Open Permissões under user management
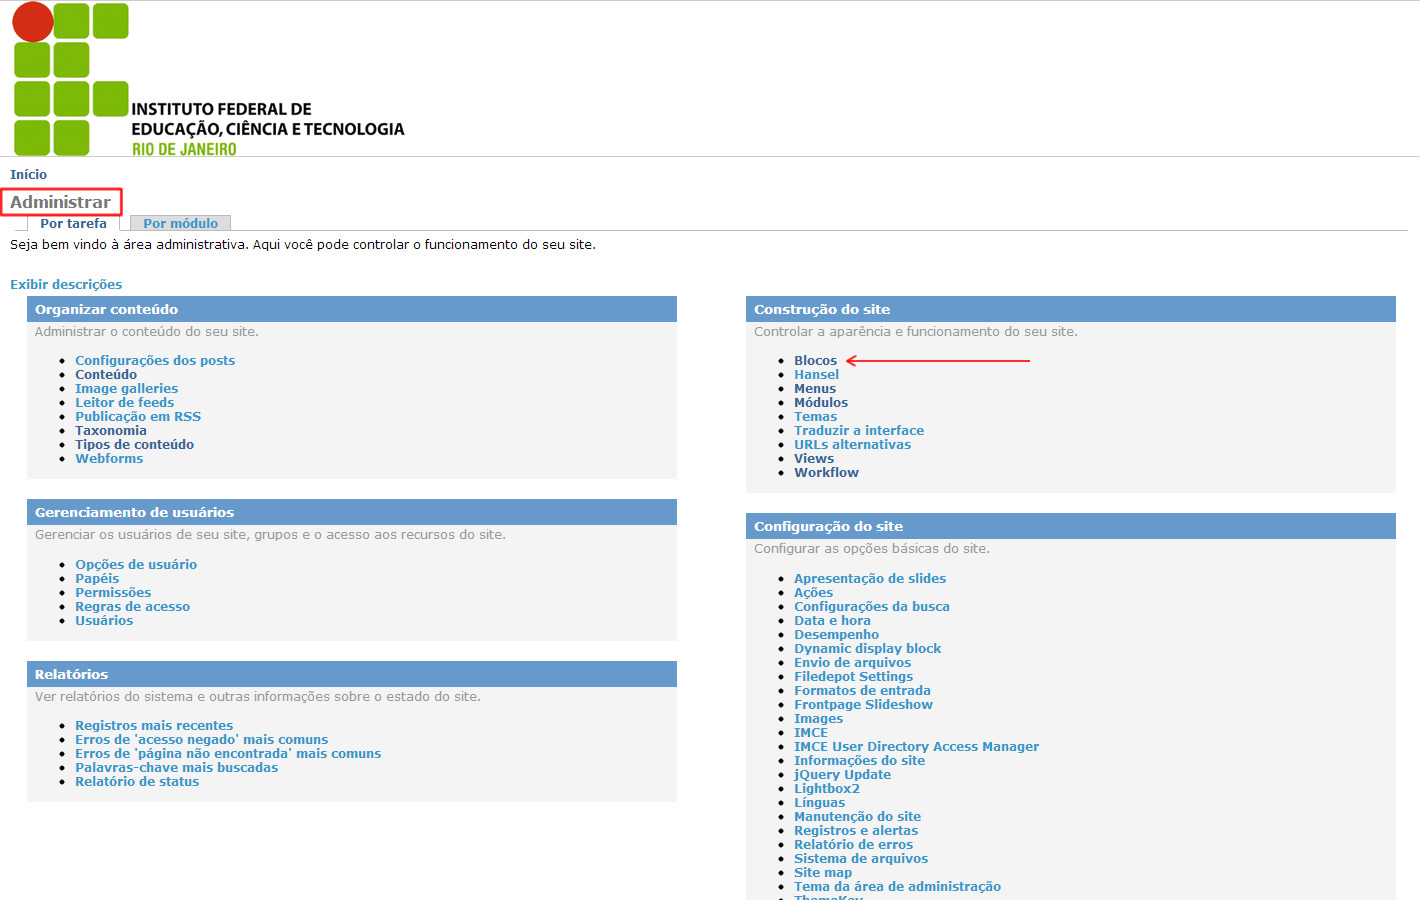The image size is (1420, 900). pos(113,593)
